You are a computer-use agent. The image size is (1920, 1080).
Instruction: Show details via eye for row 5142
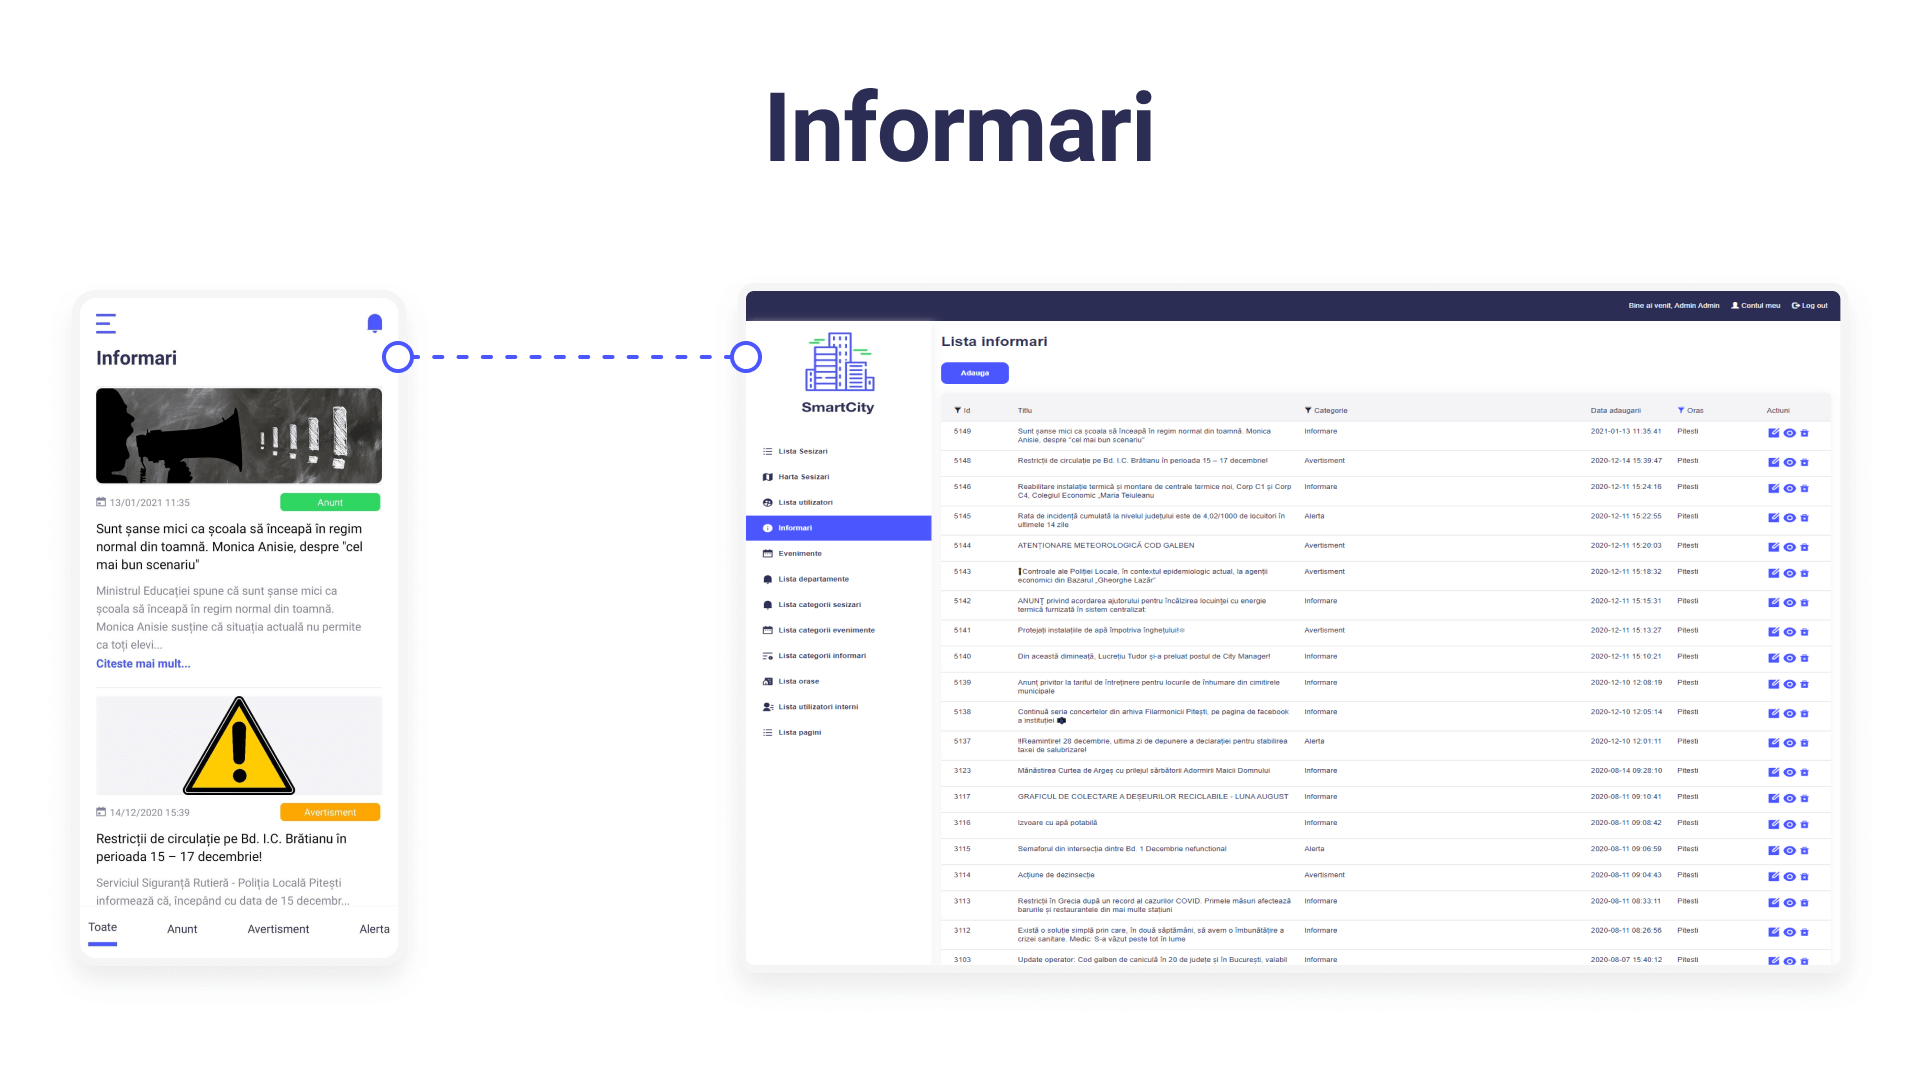pyautogui.click(x=1789, y=603)
